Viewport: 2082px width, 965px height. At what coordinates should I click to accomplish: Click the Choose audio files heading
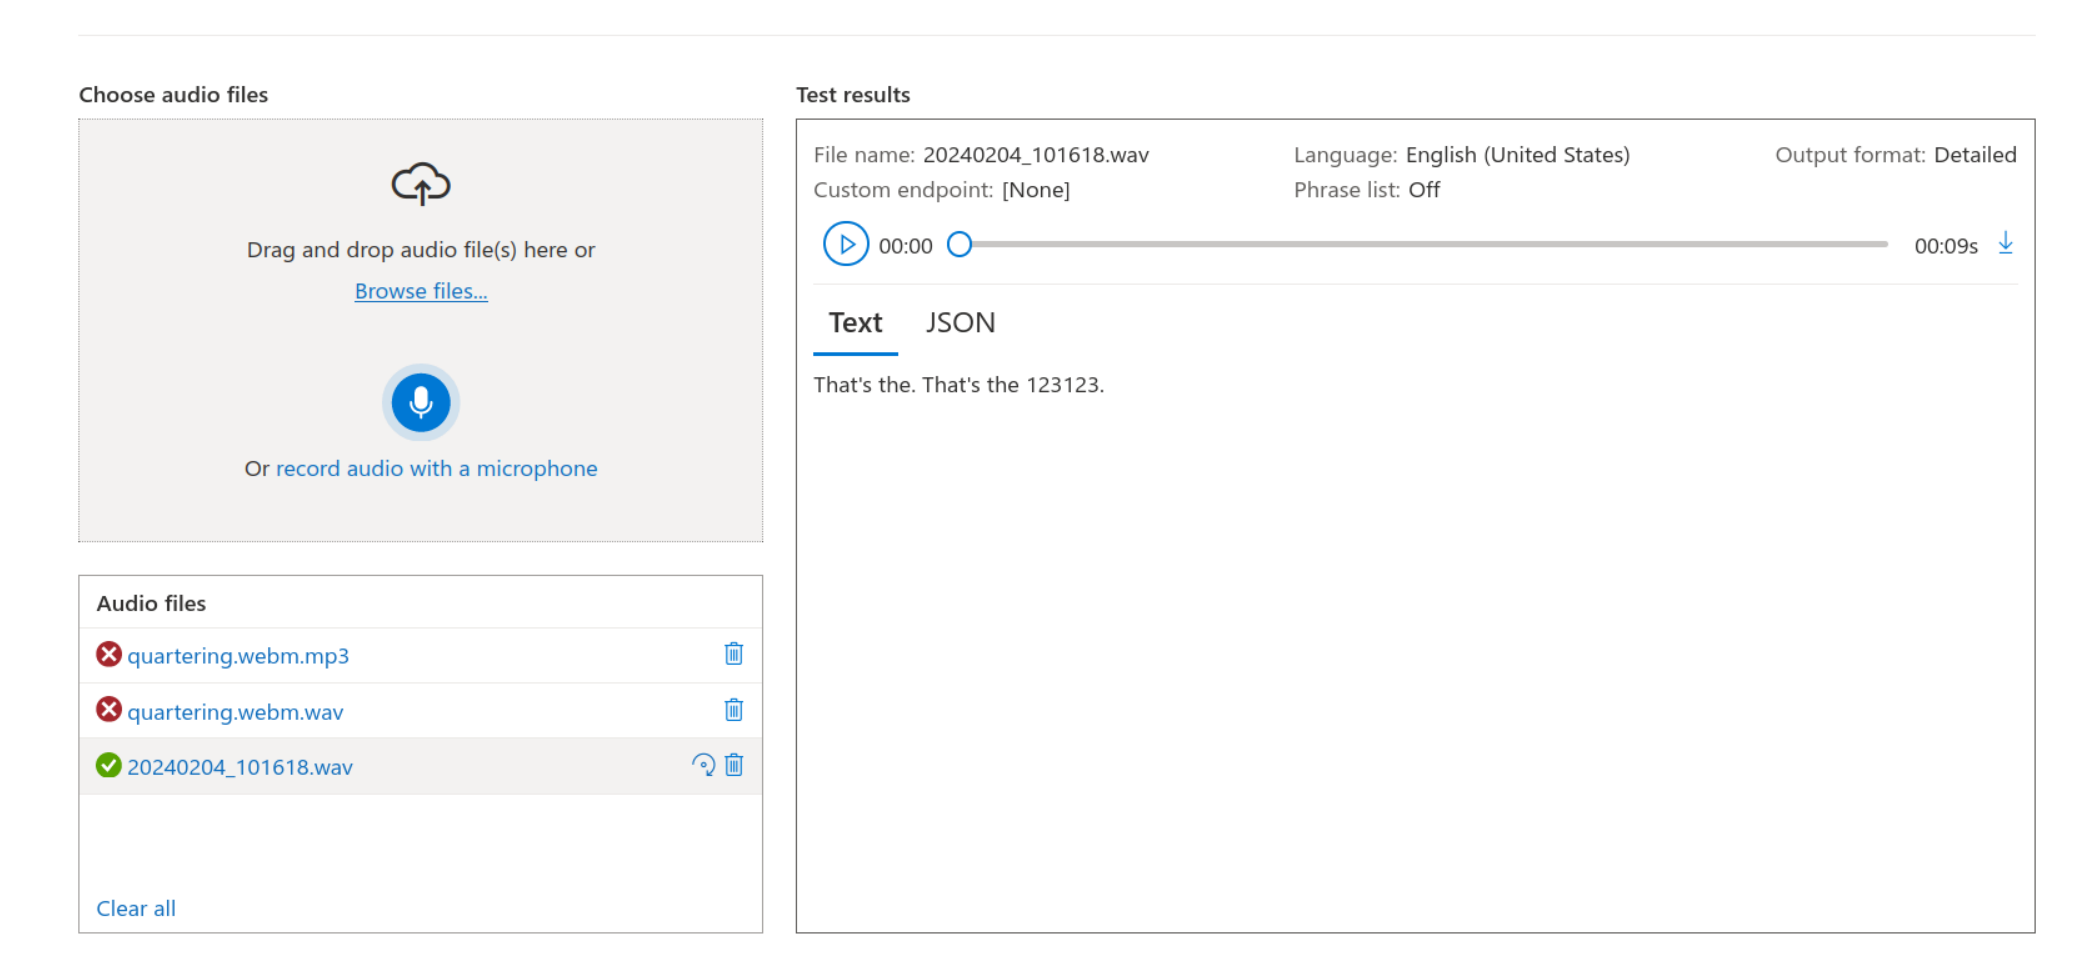(174, 95)
